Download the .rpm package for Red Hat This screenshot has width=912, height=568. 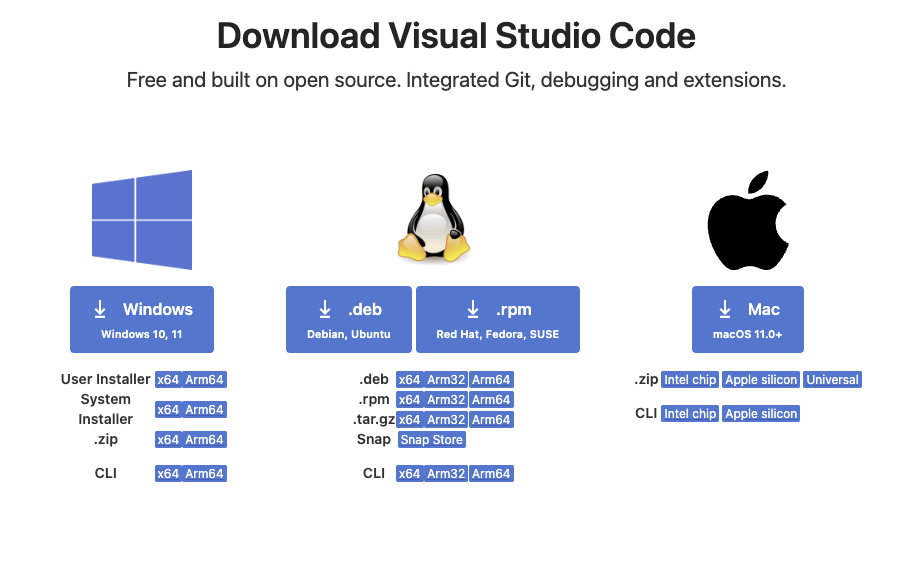pyautogui.click(x=498, y=319)
